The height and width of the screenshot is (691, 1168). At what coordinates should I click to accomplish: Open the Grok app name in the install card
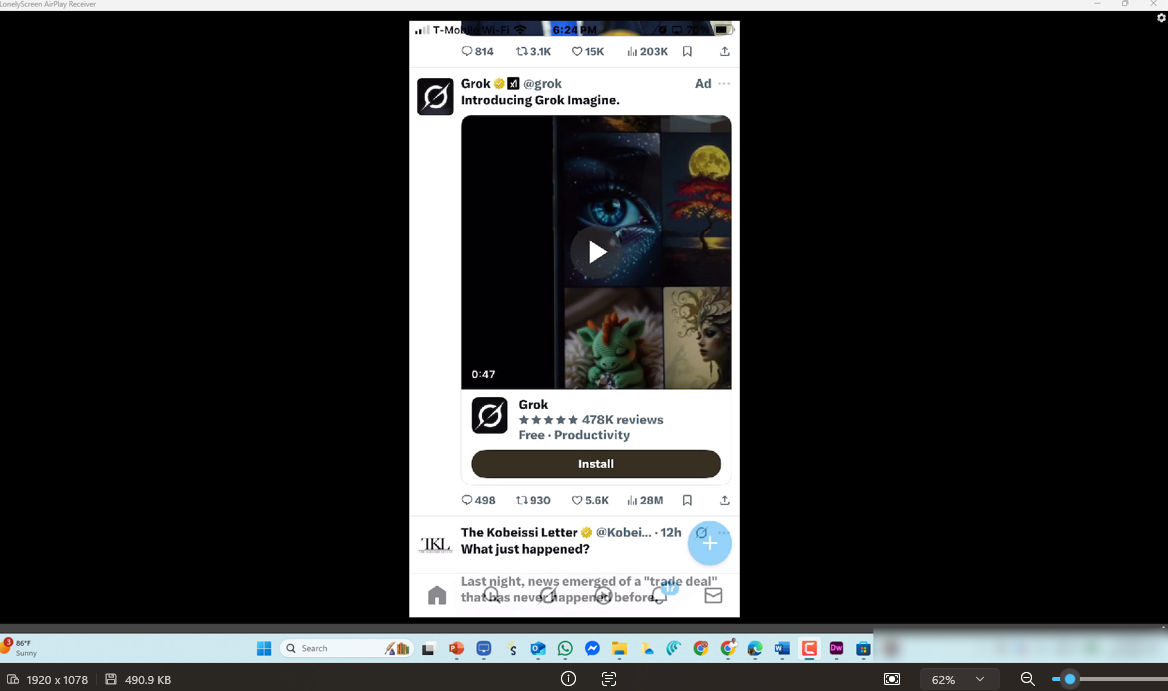point(533,404)
